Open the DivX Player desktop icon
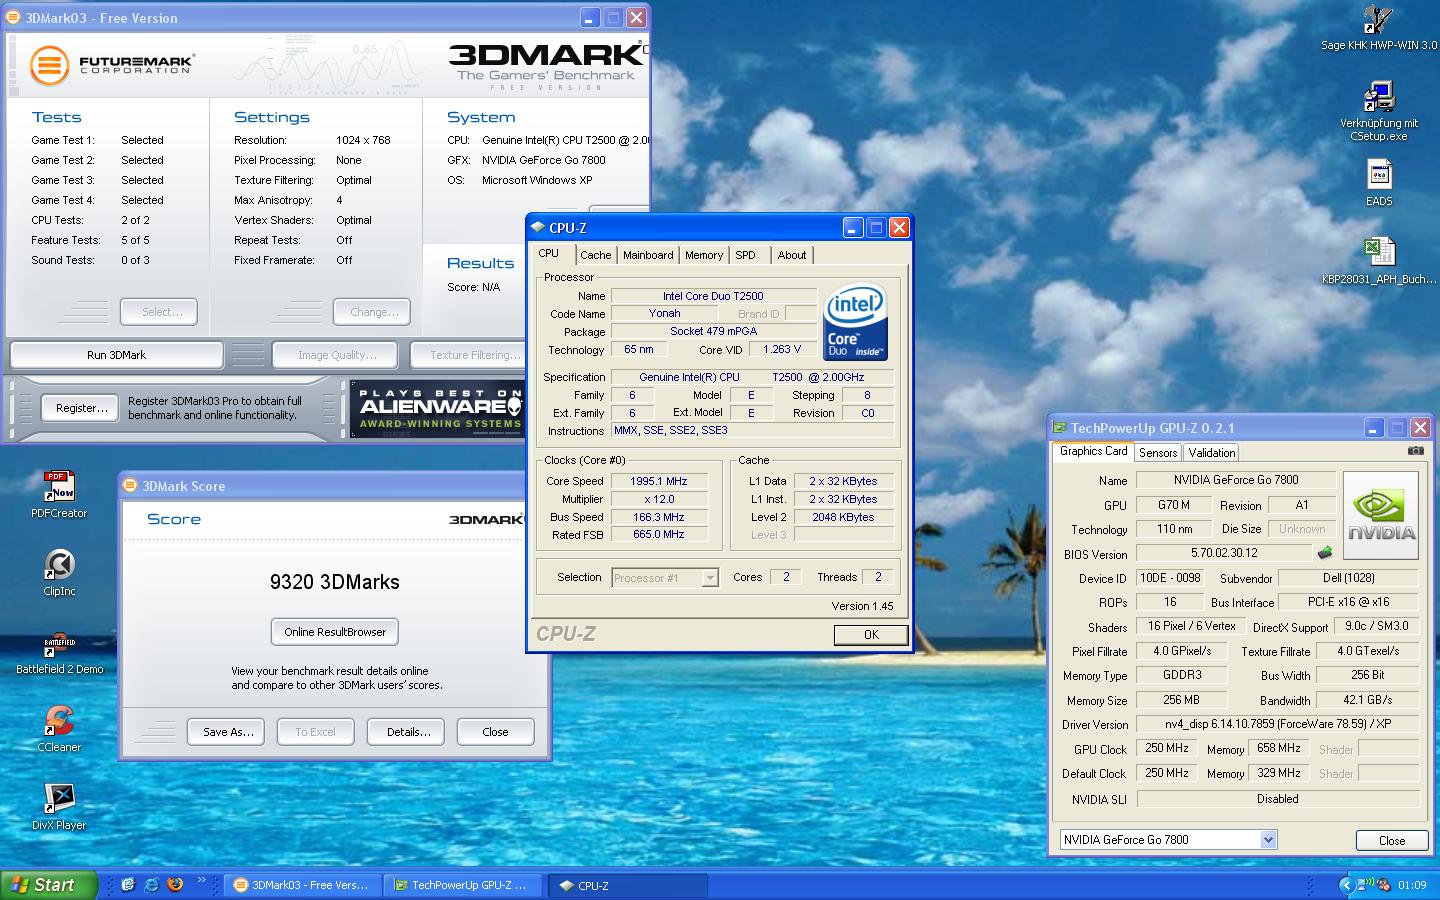Viewport: 1440px width, 900px height. pyautogui.click(x=59, y=799)
